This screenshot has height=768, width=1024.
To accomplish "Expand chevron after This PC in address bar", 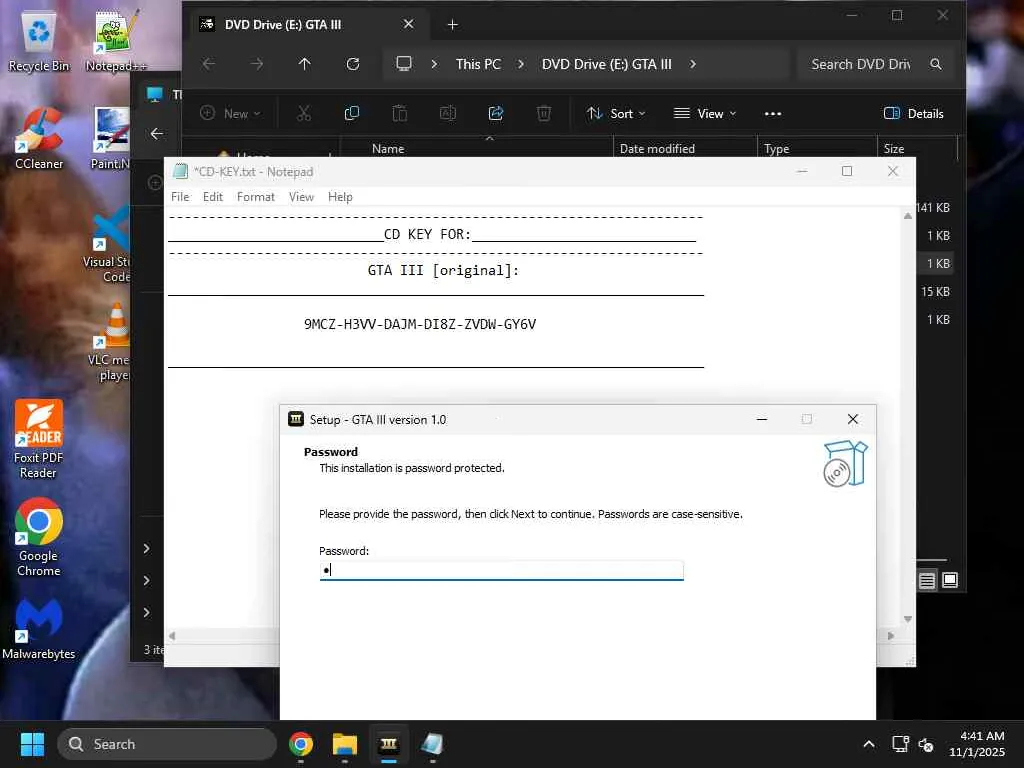I will pyautogui.click(x=520, y=64).
